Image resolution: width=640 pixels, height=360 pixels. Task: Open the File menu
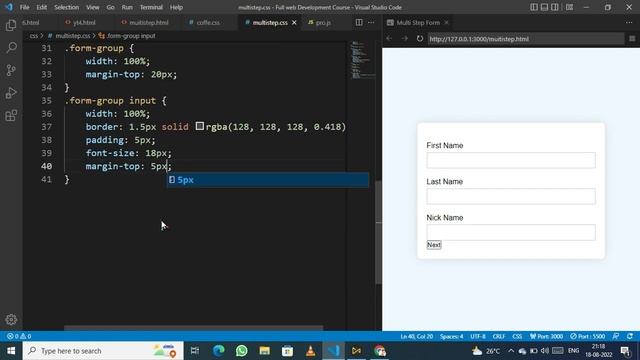24,7
